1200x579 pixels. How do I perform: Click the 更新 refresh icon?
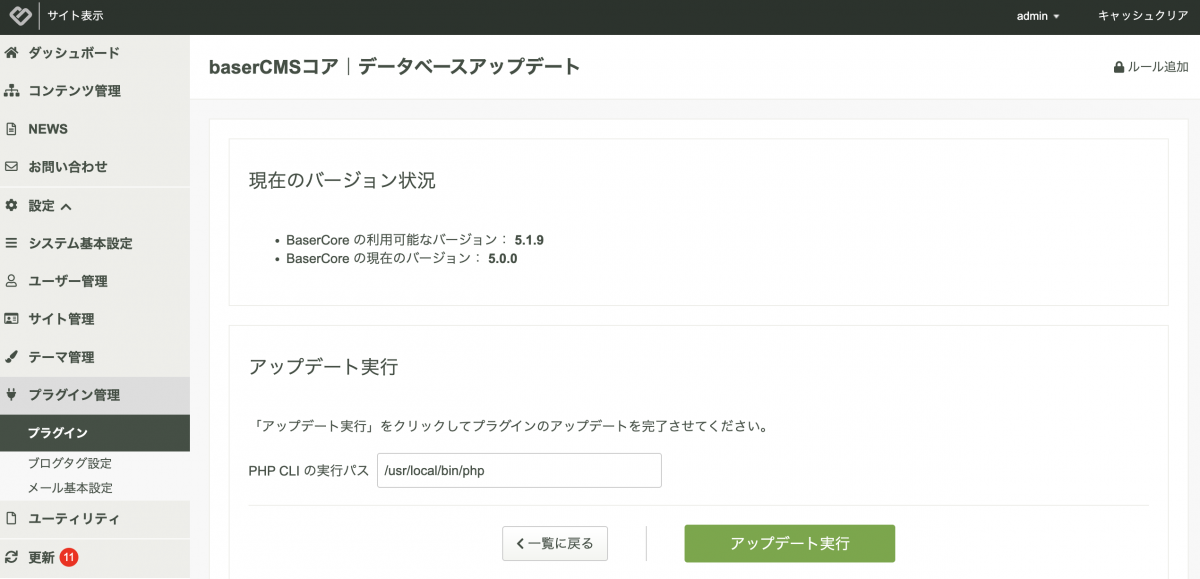pos(12,558)
